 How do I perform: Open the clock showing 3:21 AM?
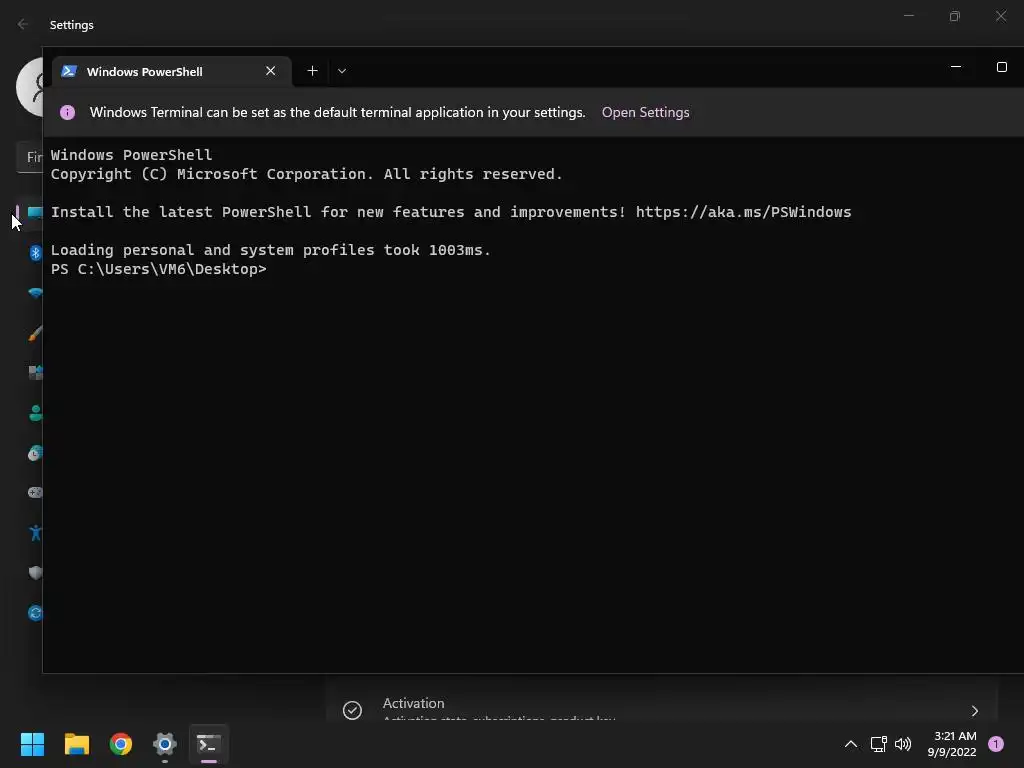tap(952, 744)
